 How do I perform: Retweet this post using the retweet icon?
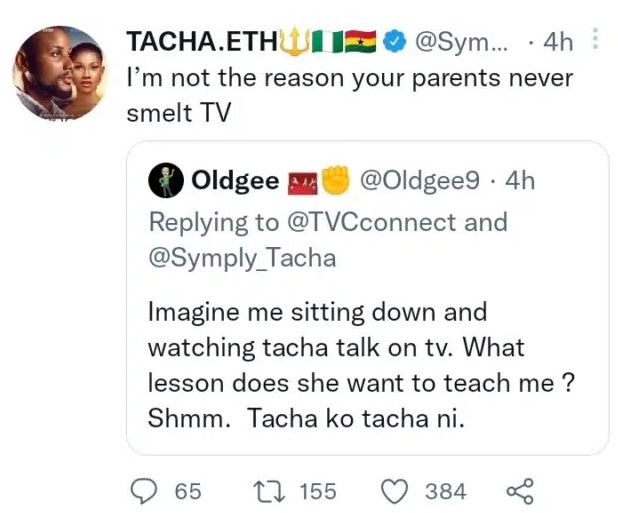click(x=267, y=490)
